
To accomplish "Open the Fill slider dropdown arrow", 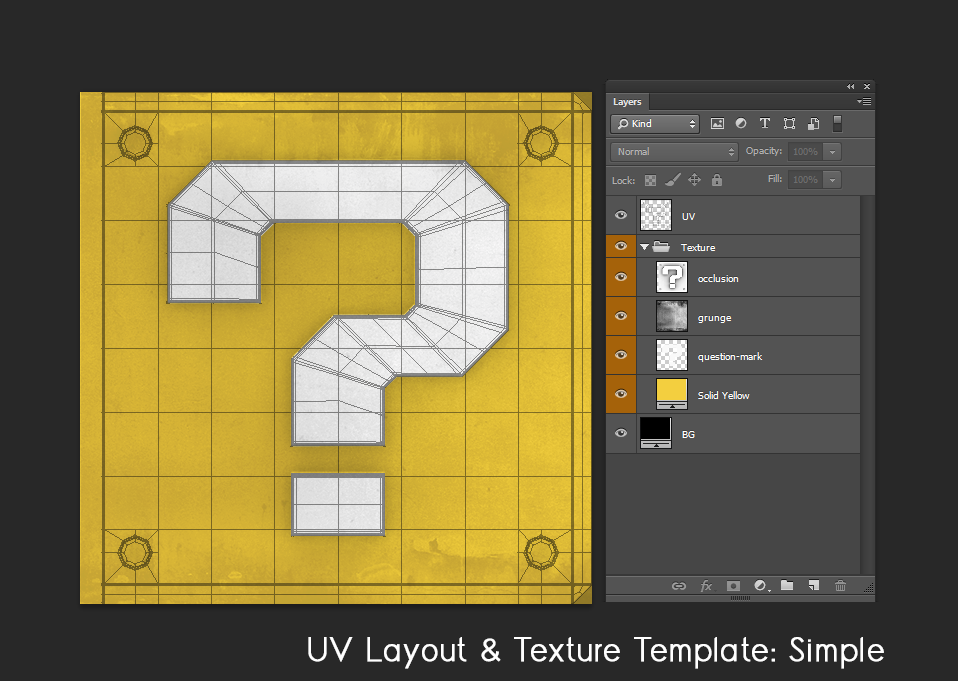I will tap(832, 180).
